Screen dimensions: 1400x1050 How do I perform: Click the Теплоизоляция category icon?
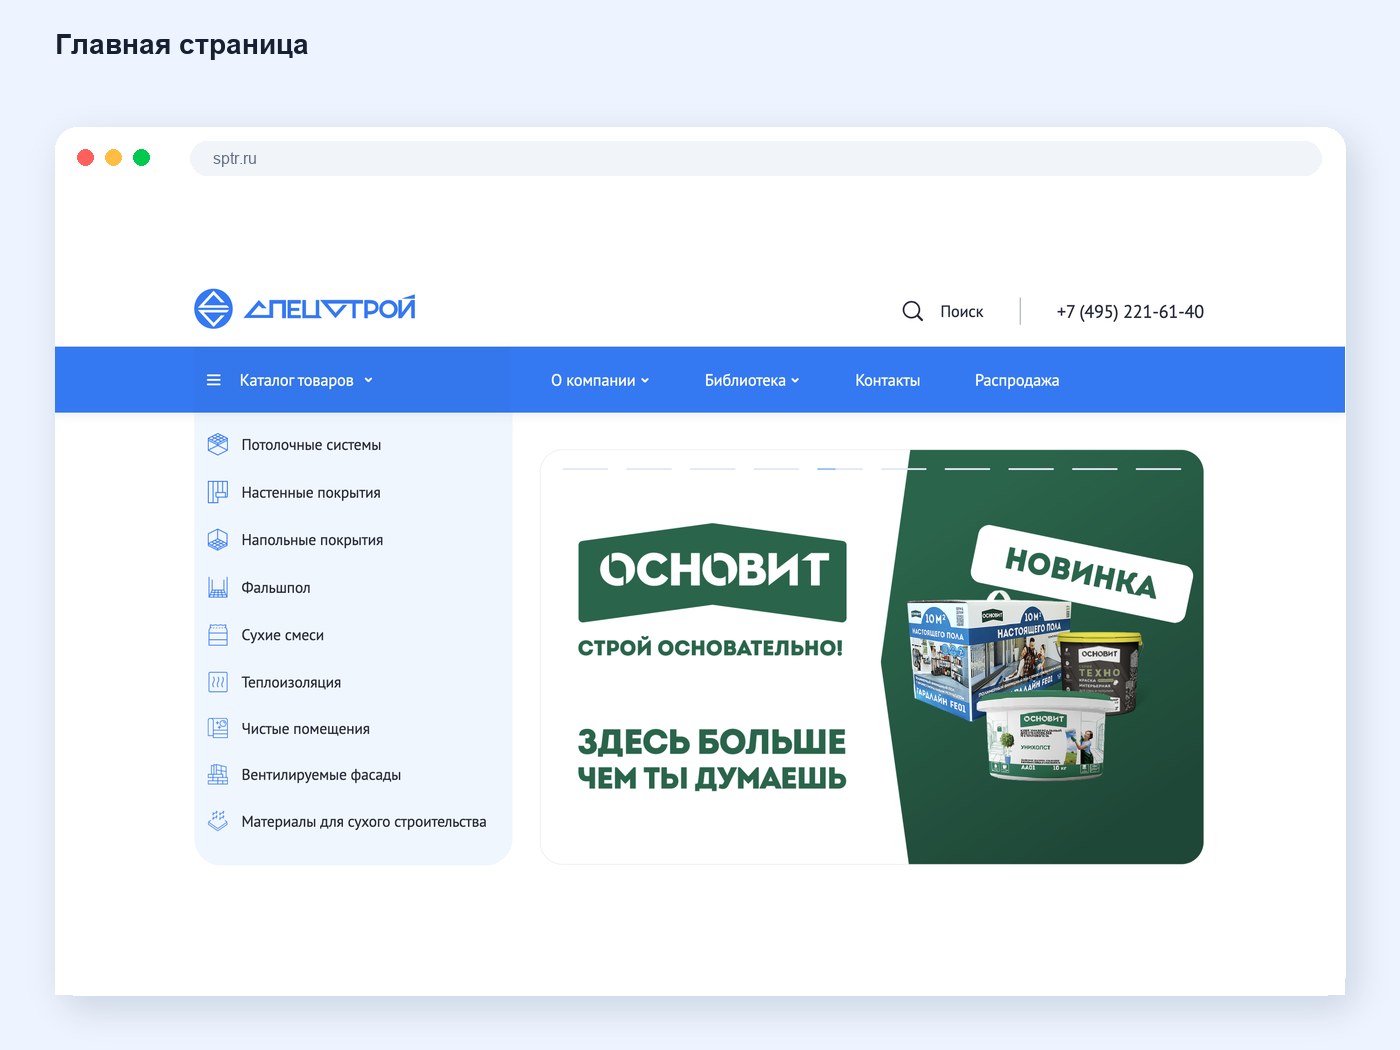218,682
